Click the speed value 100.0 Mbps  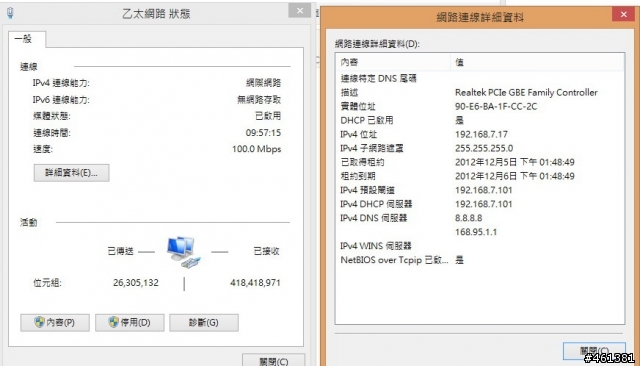pyautogui.click(x=256, y=149)
